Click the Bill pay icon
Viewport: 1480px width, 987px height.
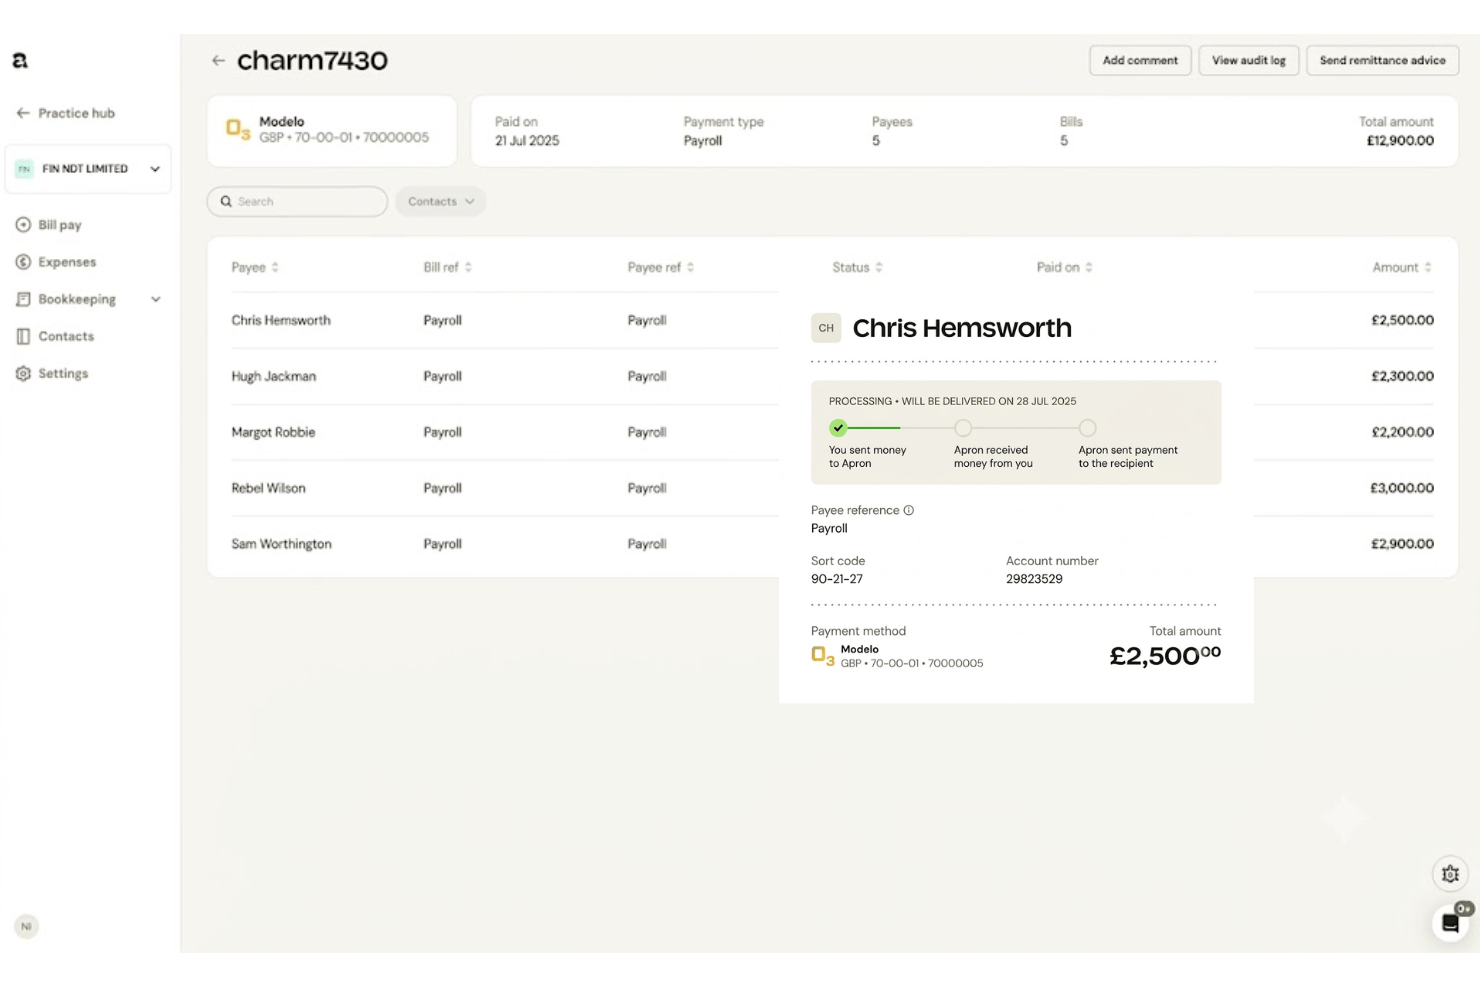(23, 225)
